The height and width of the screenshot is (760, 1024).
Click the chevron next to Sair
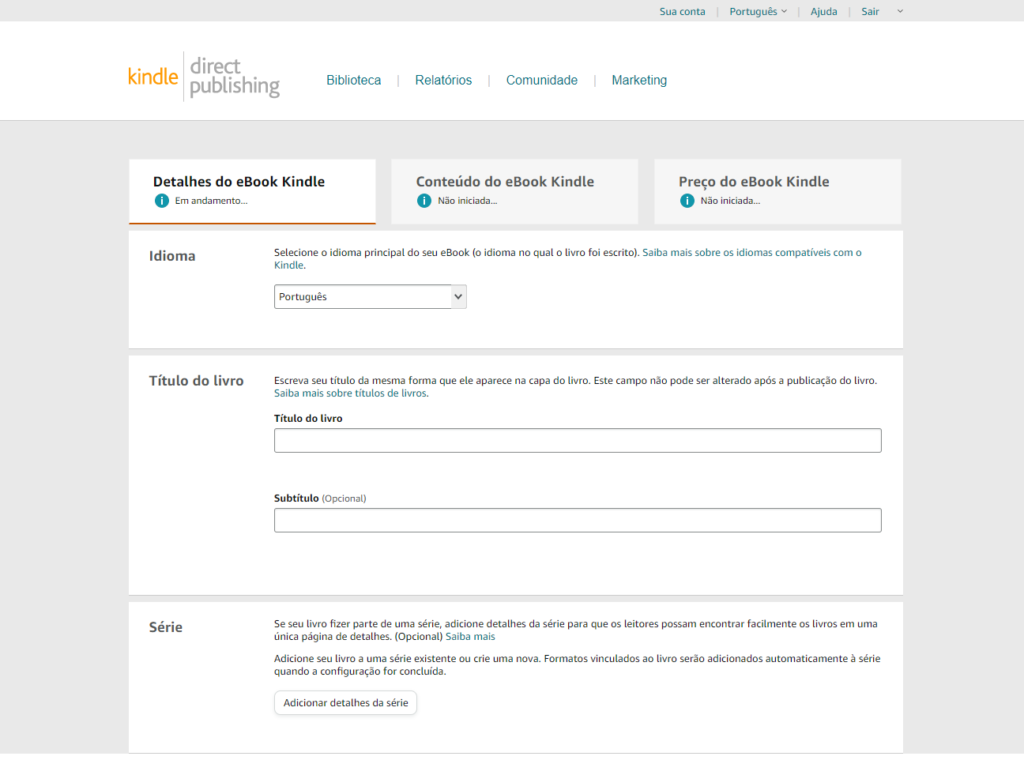point(900,11)
